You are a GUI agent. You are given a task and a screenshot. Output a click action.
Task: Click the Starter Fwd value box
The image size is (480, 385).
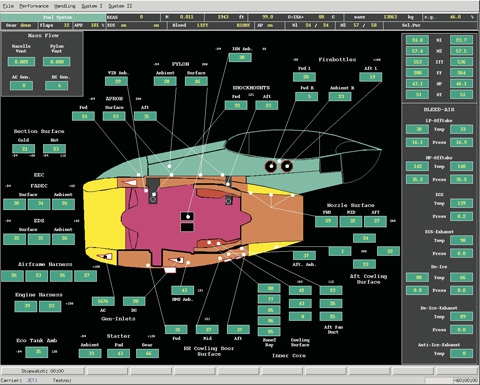click(119, 353)
